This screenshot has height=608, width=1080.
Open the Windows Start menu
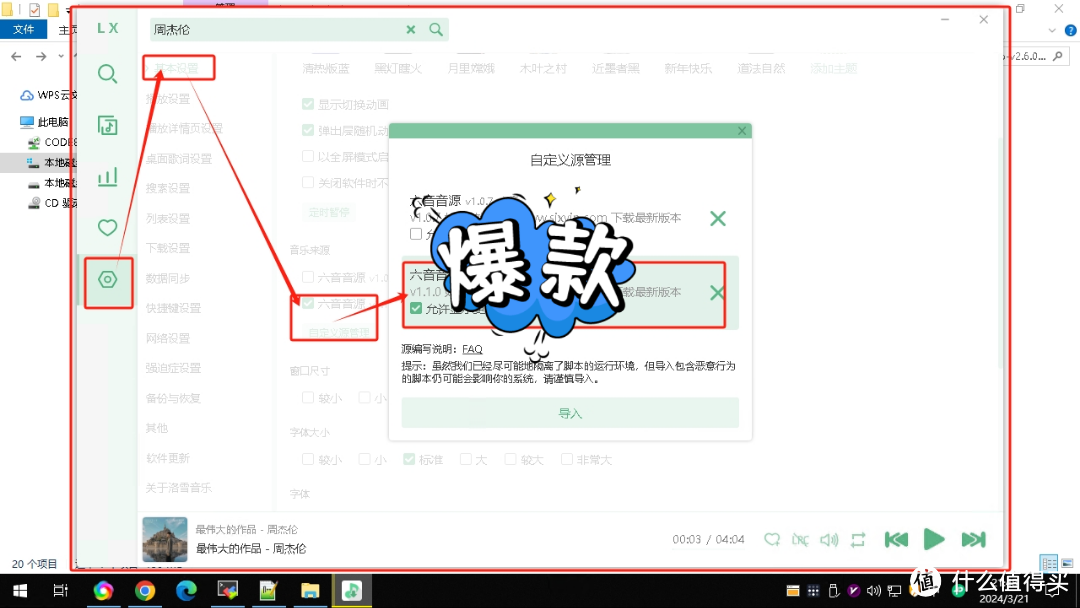click(x=20, y=591)
